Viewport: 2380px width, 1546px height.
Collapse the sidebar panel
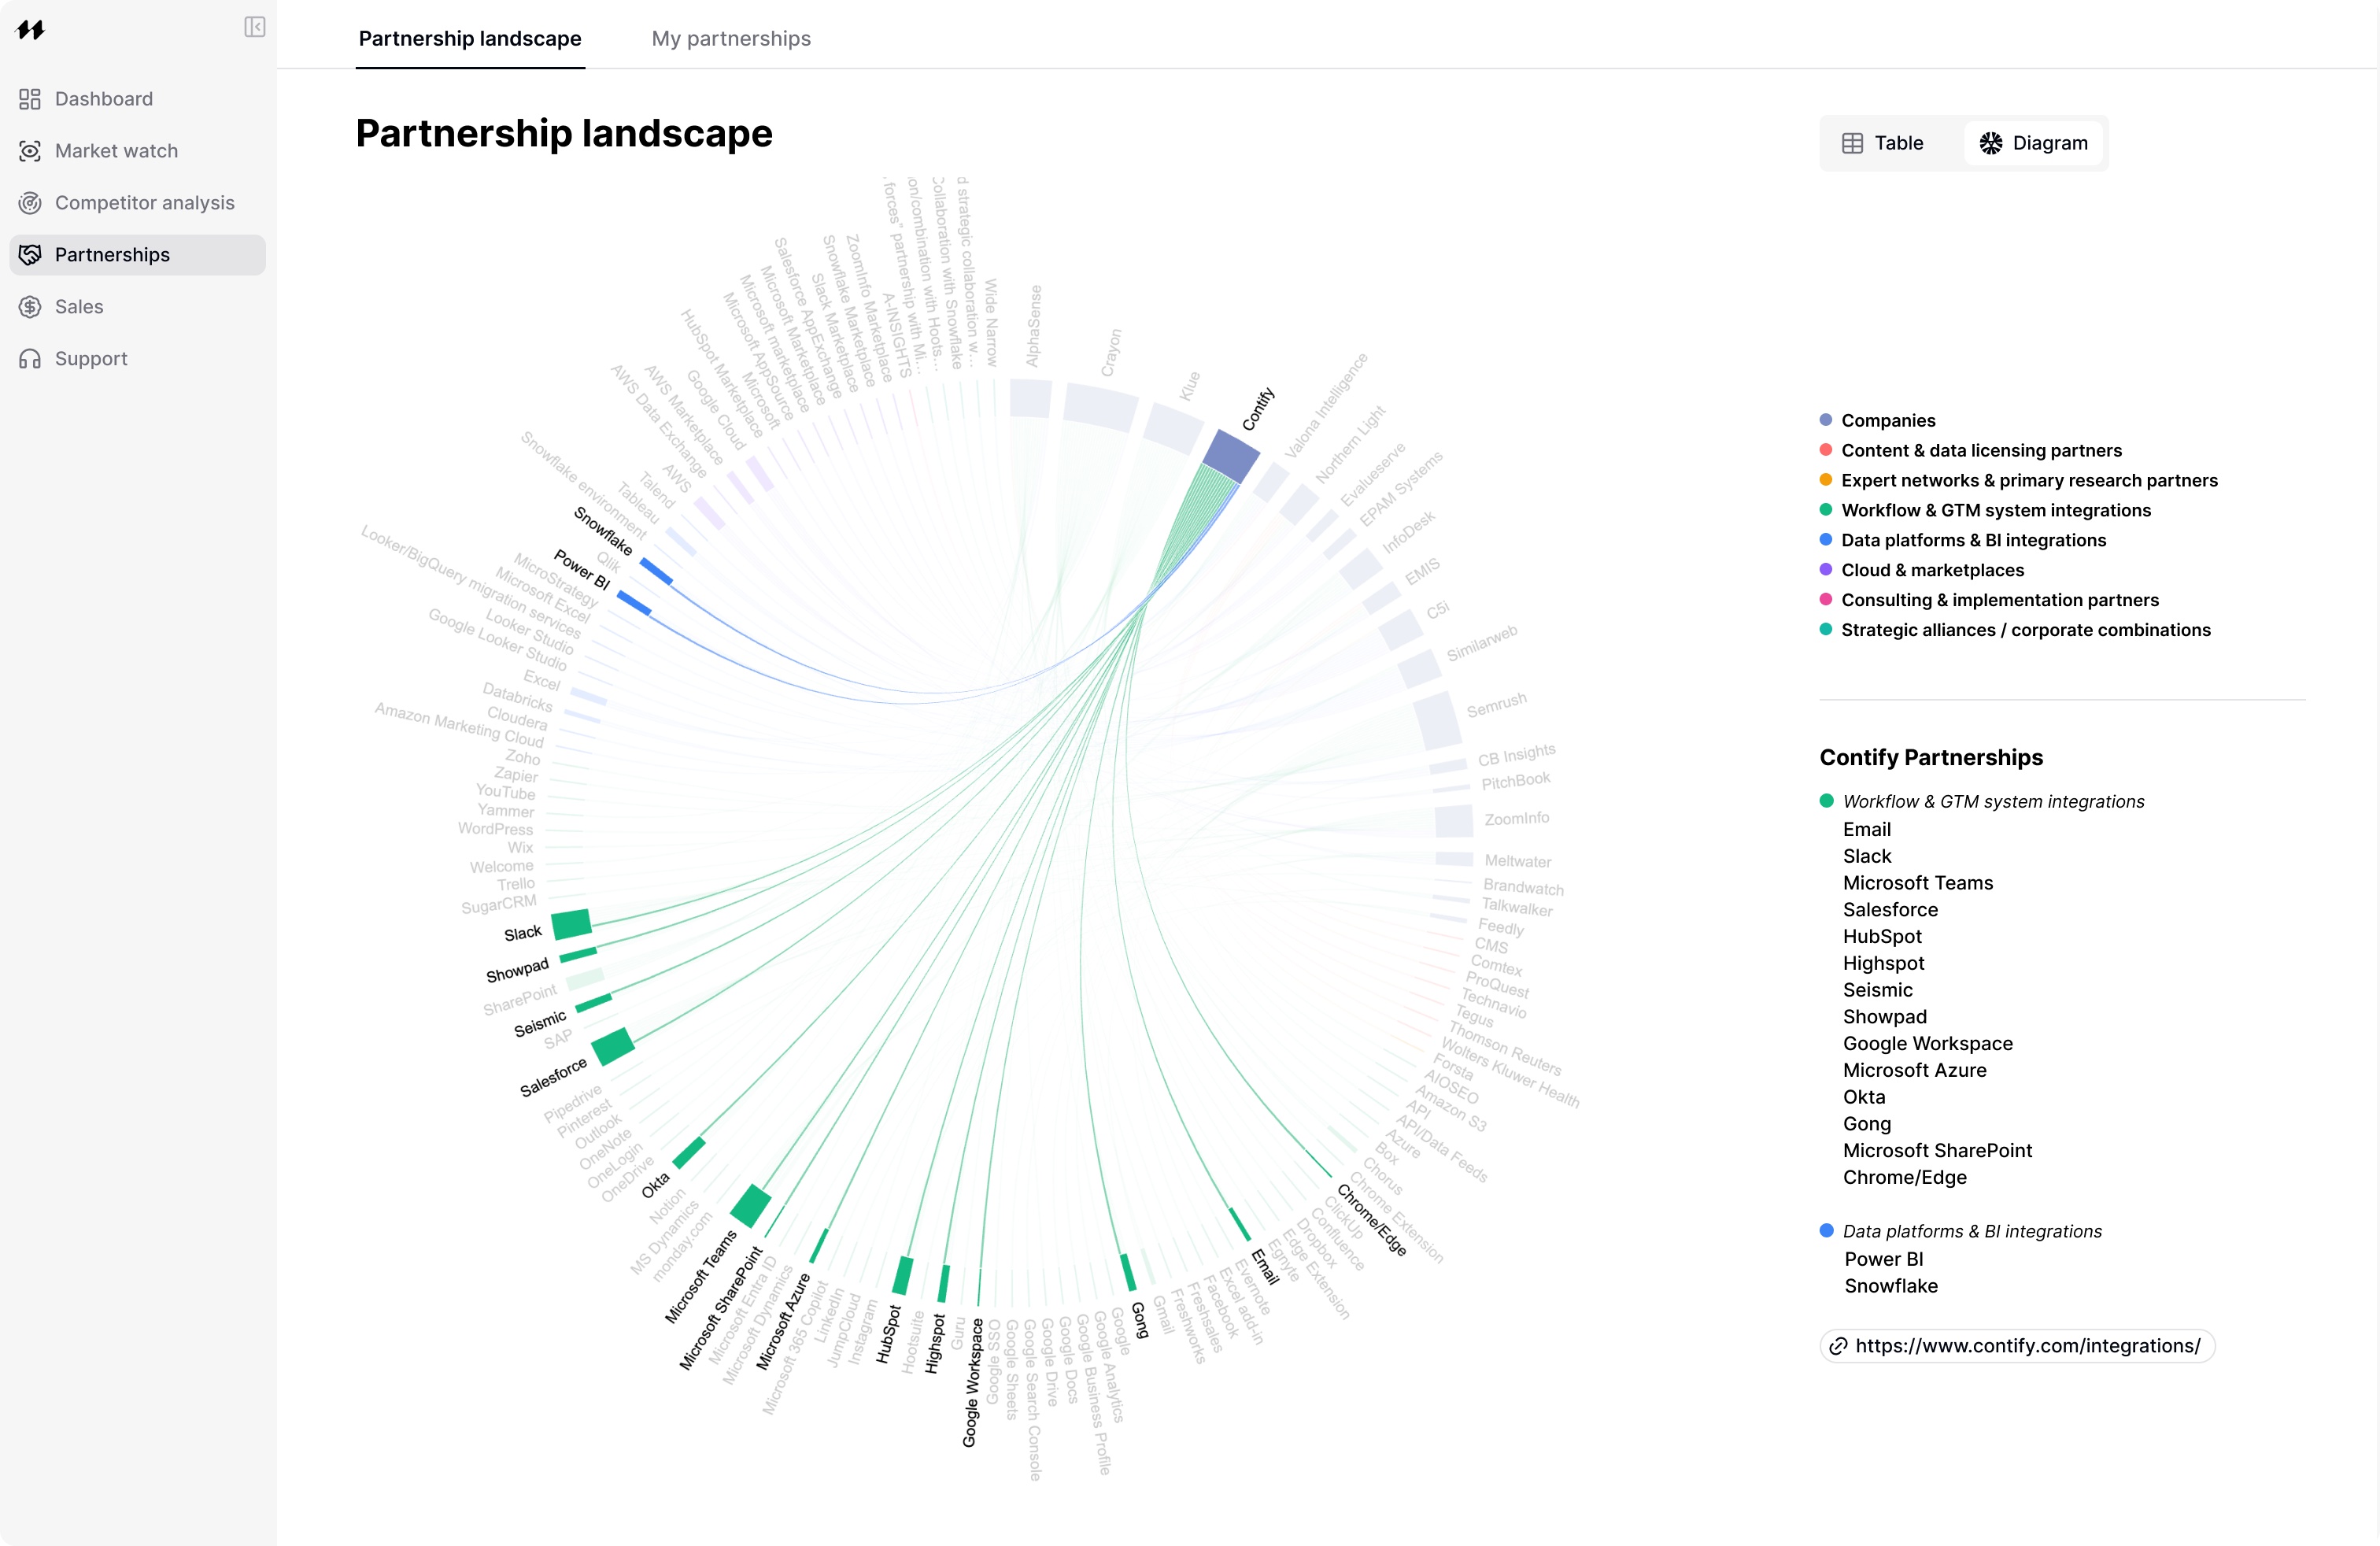(x=254, y=27)
